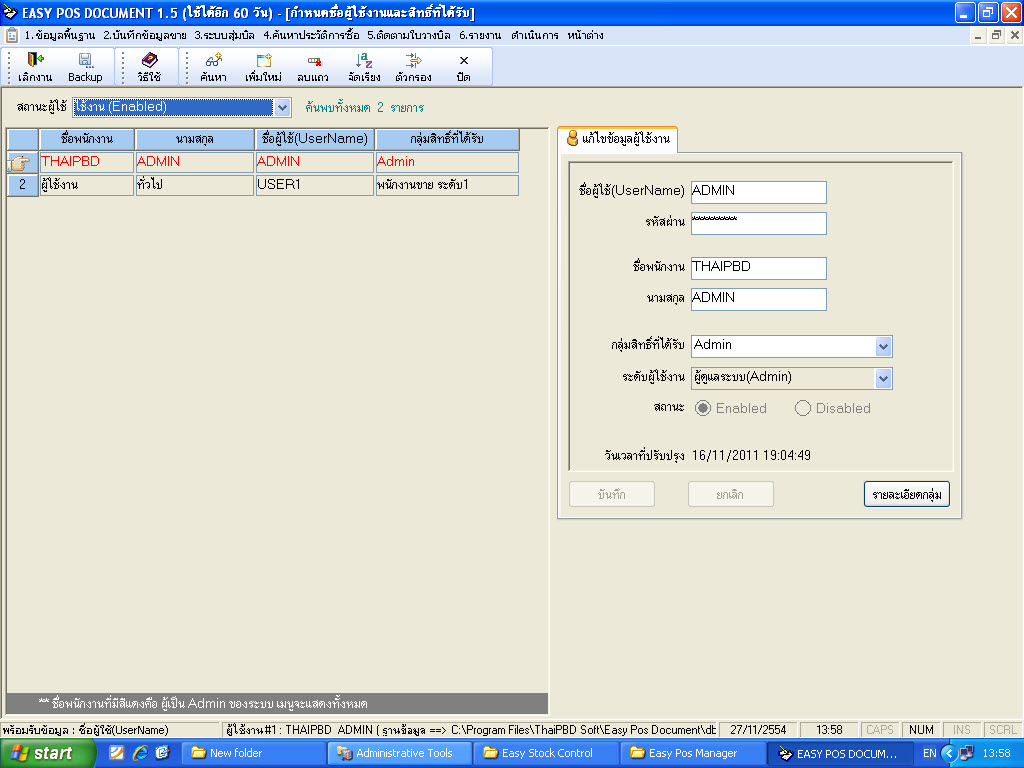Click the red THAIPBD cell in table
Viewport: 1024px width, 768px height.
pos(87,162)
